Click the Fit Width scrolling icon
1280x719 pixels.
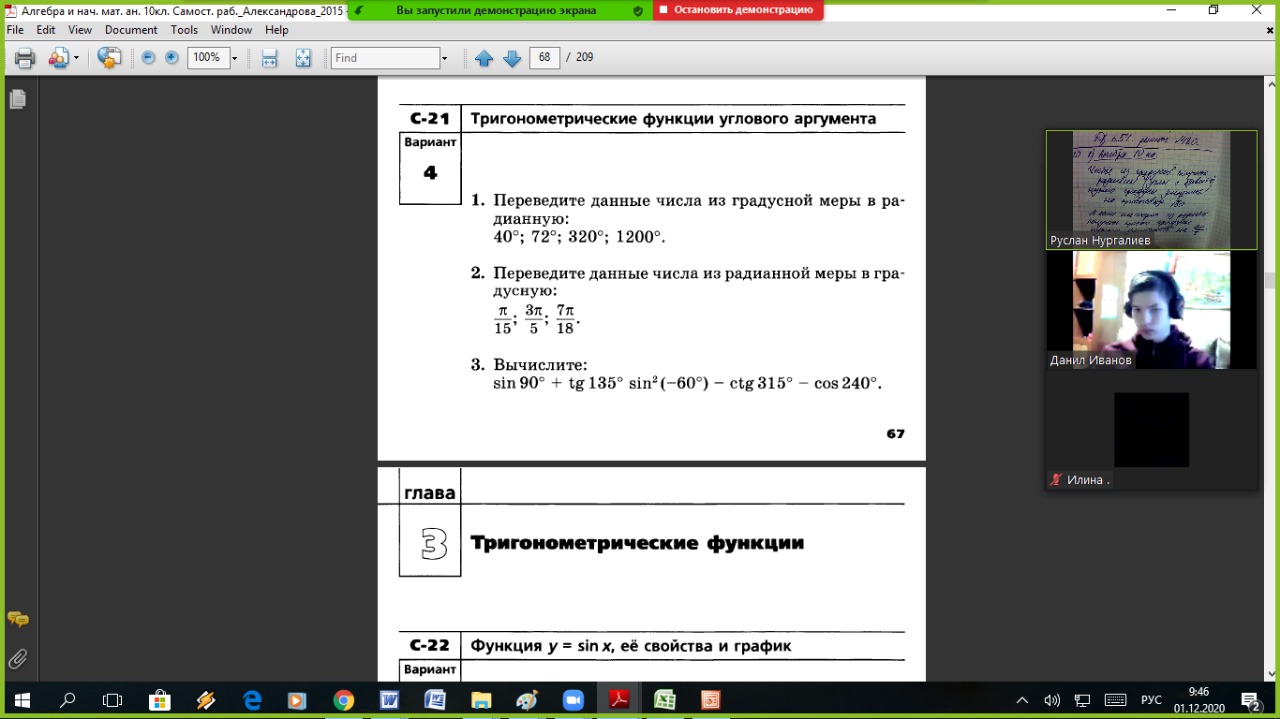[269, 58]
